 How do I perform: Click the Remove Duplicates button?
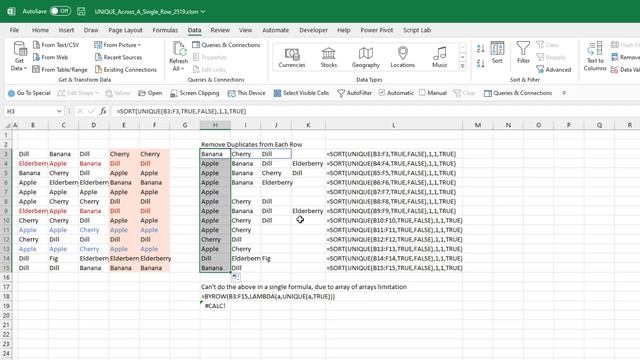tap(625, 57)
